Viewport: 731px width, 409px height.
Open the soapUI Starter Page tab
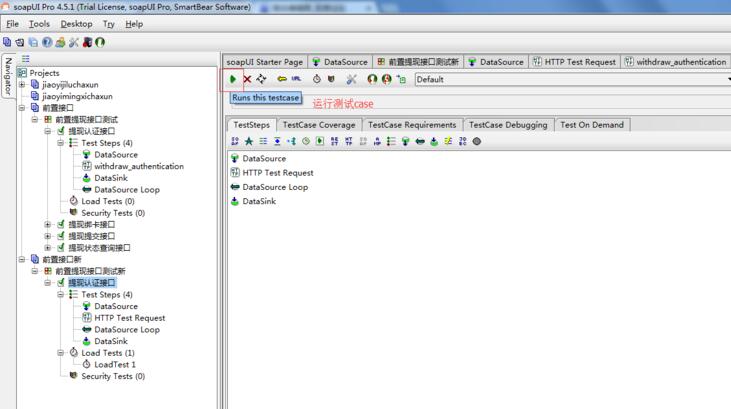pos(265,62)
